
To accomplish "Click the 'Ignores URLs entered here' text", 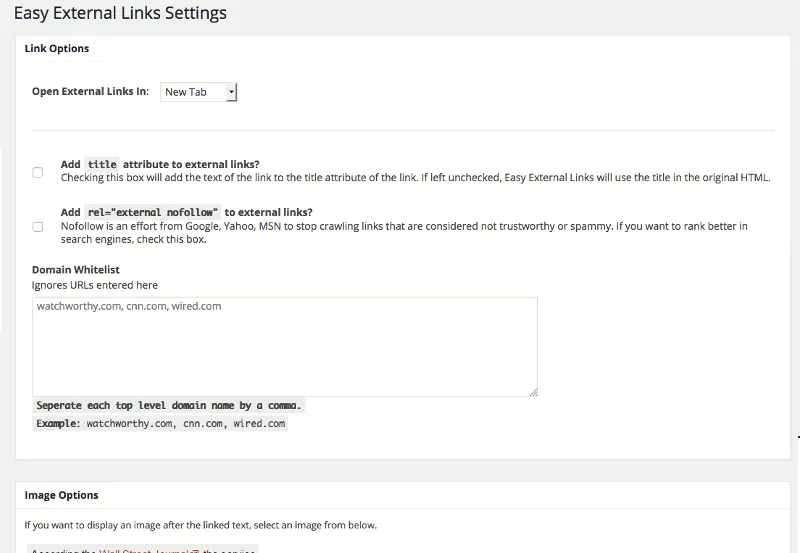I will [x=95, y=285].
